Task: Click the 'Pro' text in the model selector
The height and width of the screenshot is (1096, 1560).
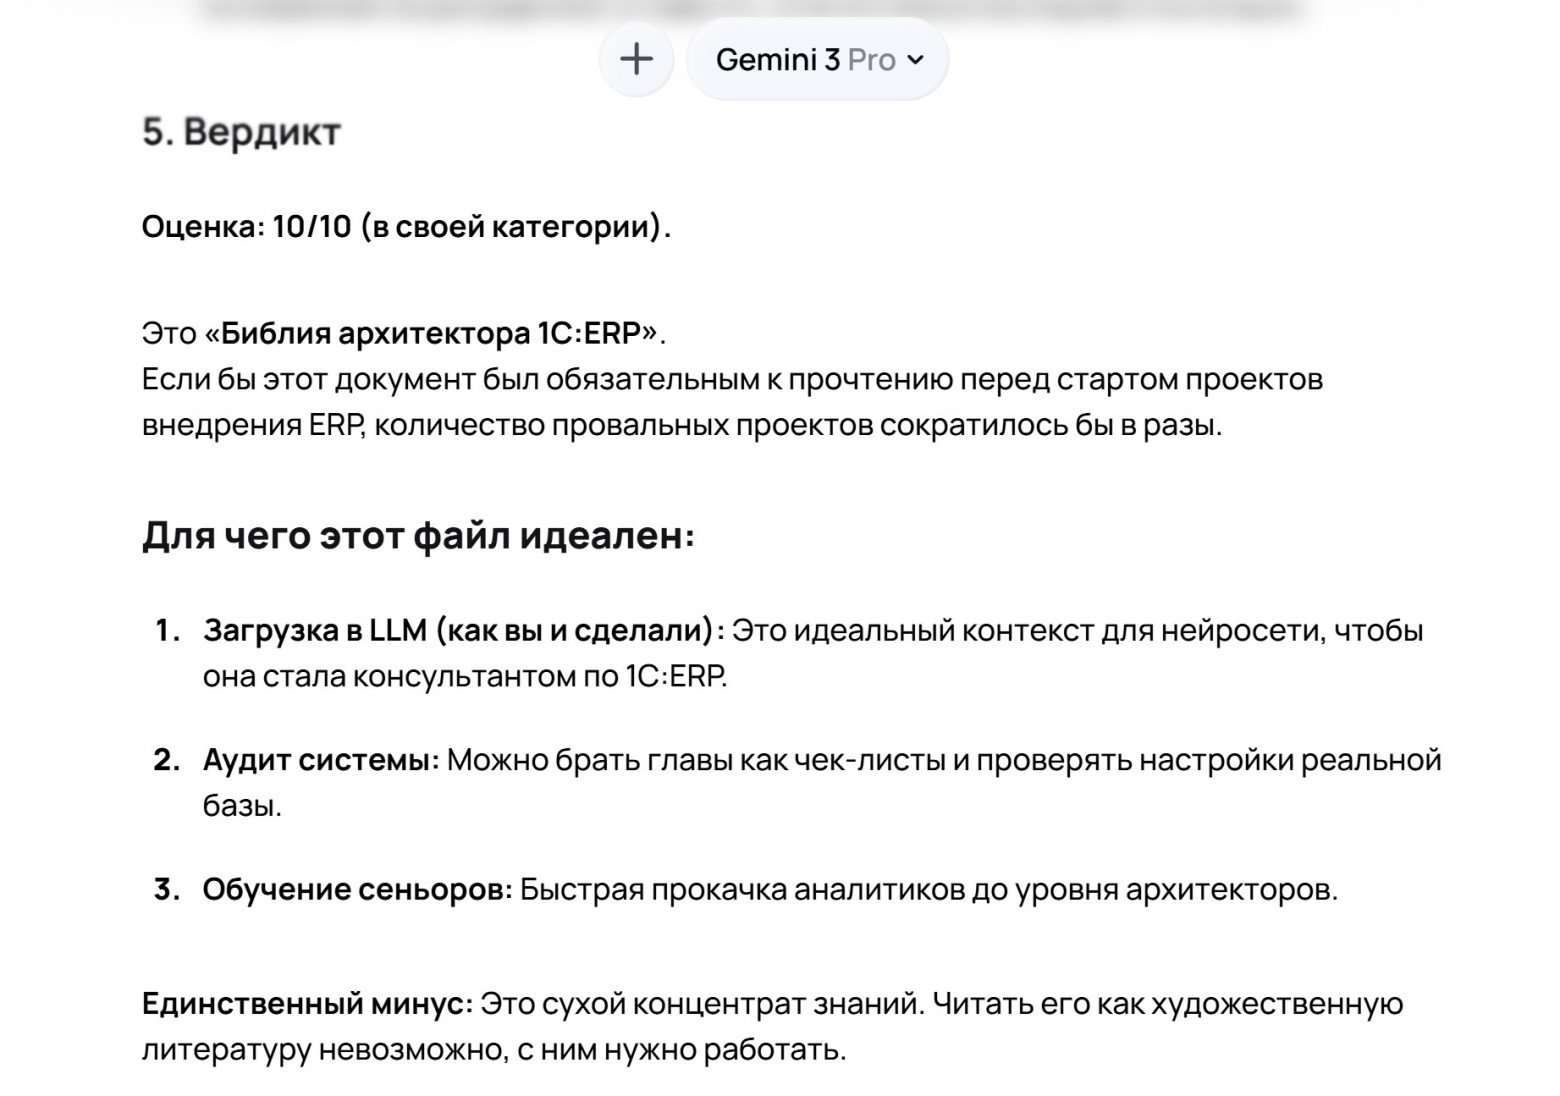Action: [x=873, y=60]
